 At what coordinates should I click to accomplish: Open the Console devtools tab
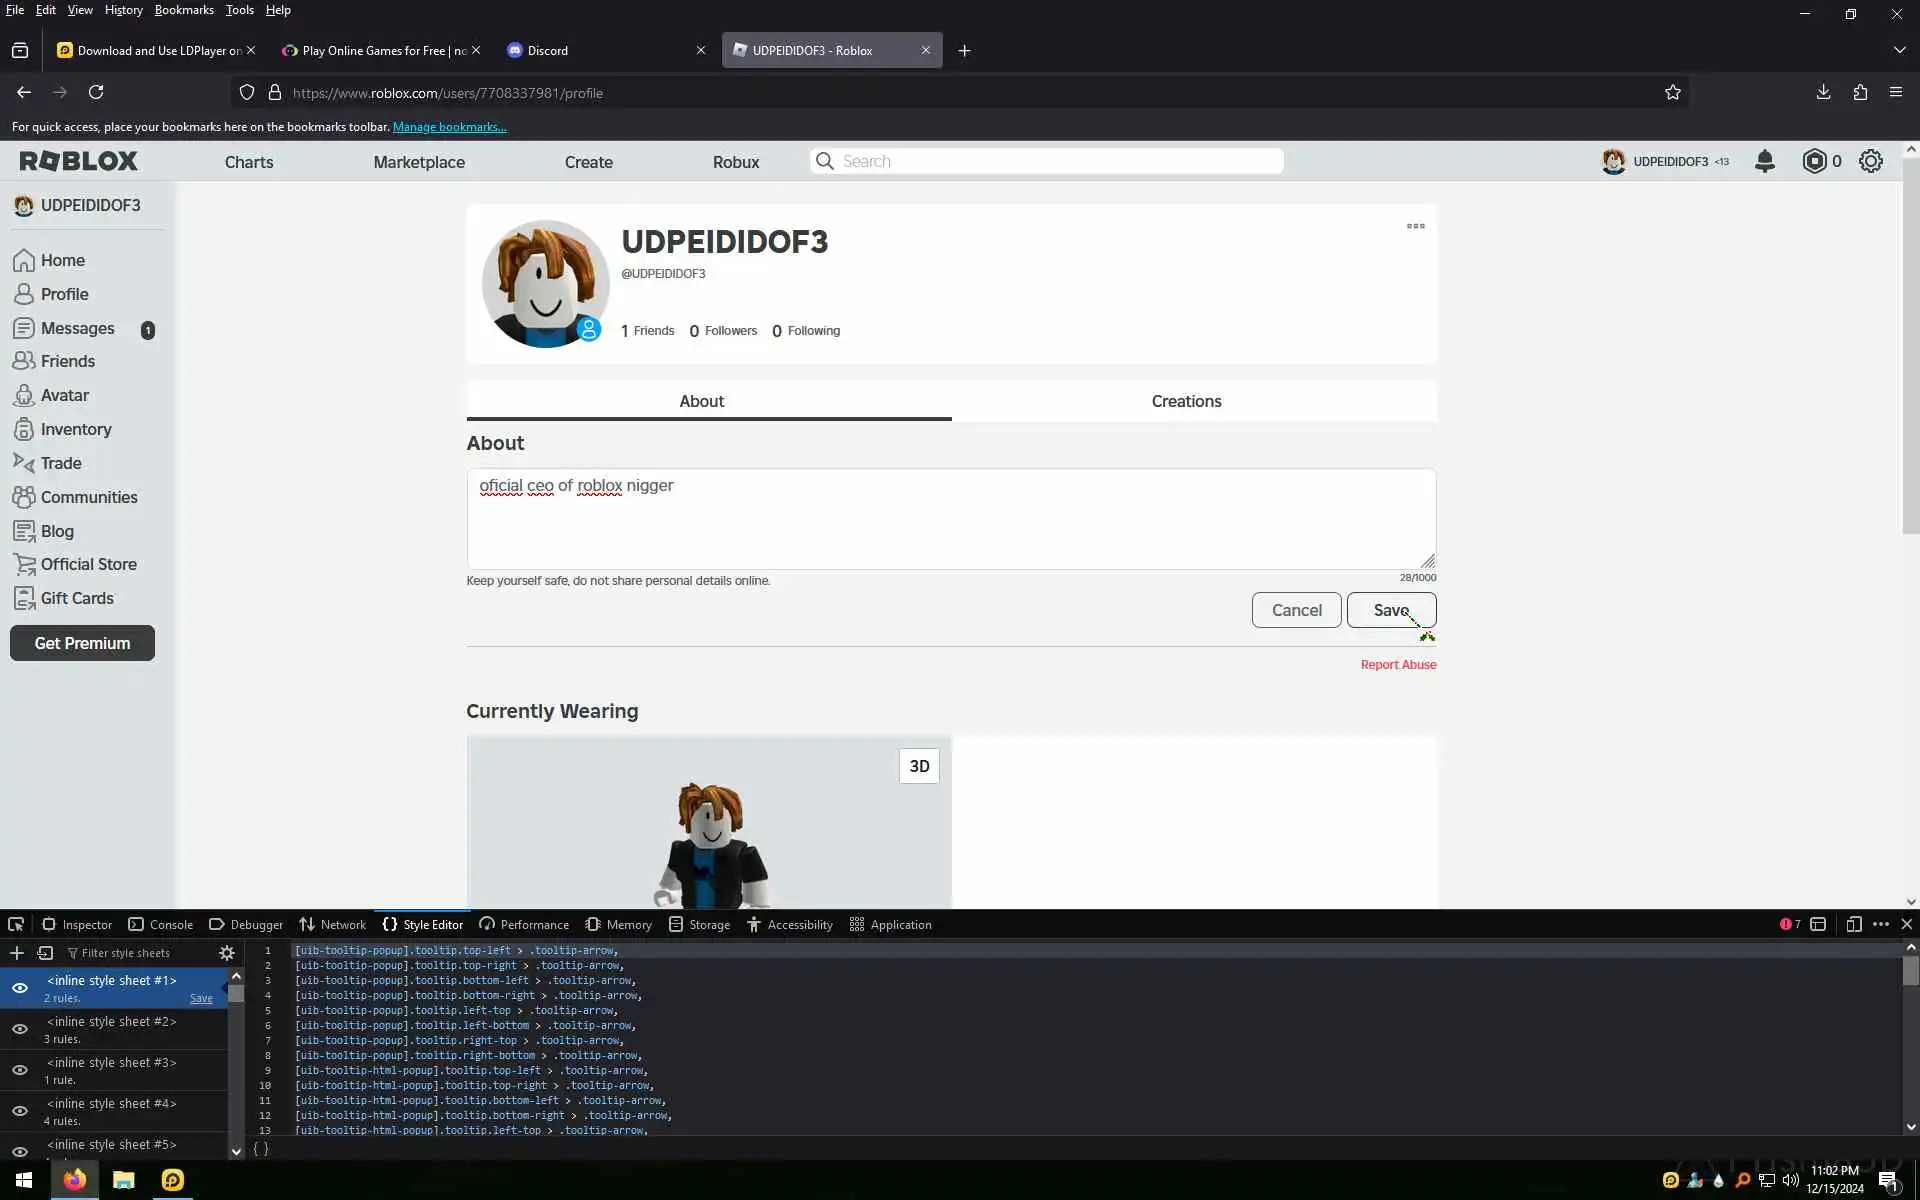click(161, 924)
